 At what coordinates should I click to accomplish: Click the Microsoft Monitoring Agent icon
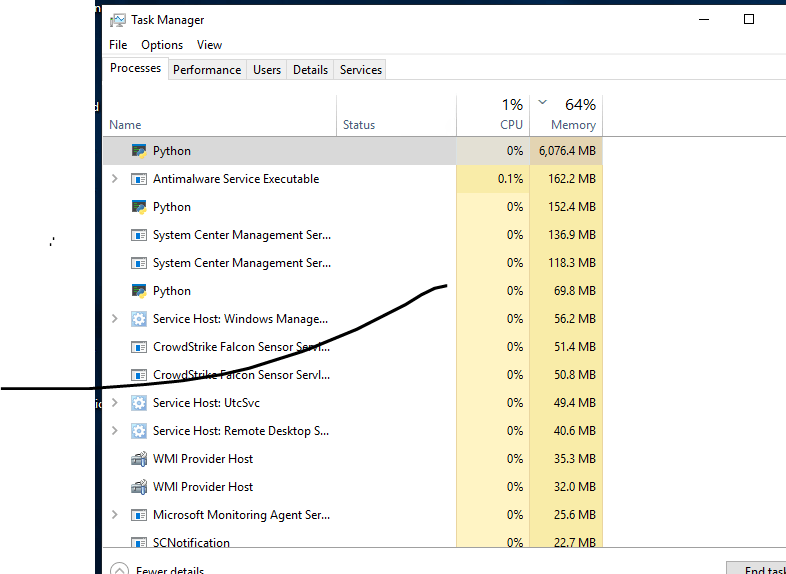139,515
